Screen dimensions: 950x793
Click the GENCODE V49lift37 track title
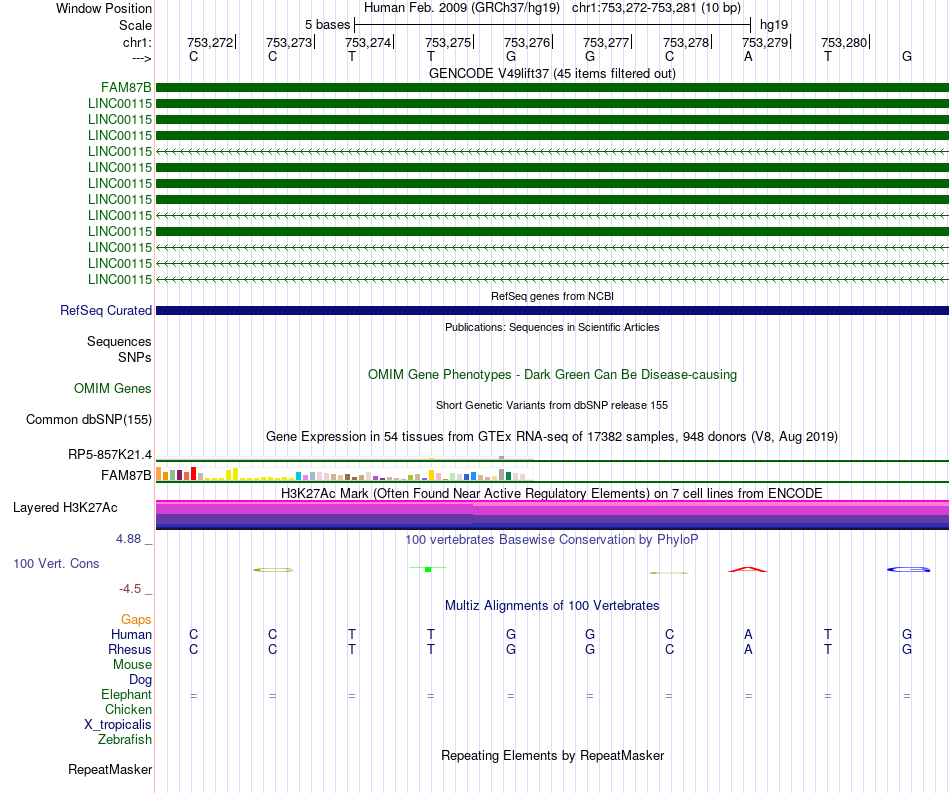point(552,73)
